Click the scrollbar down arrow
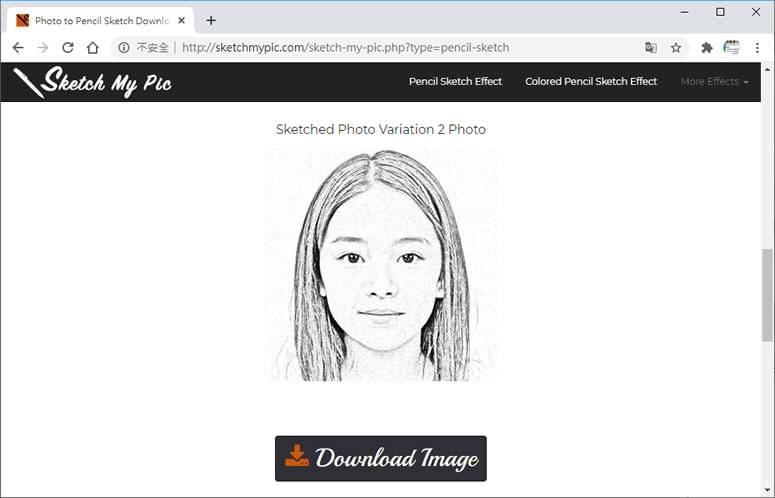 768,491
